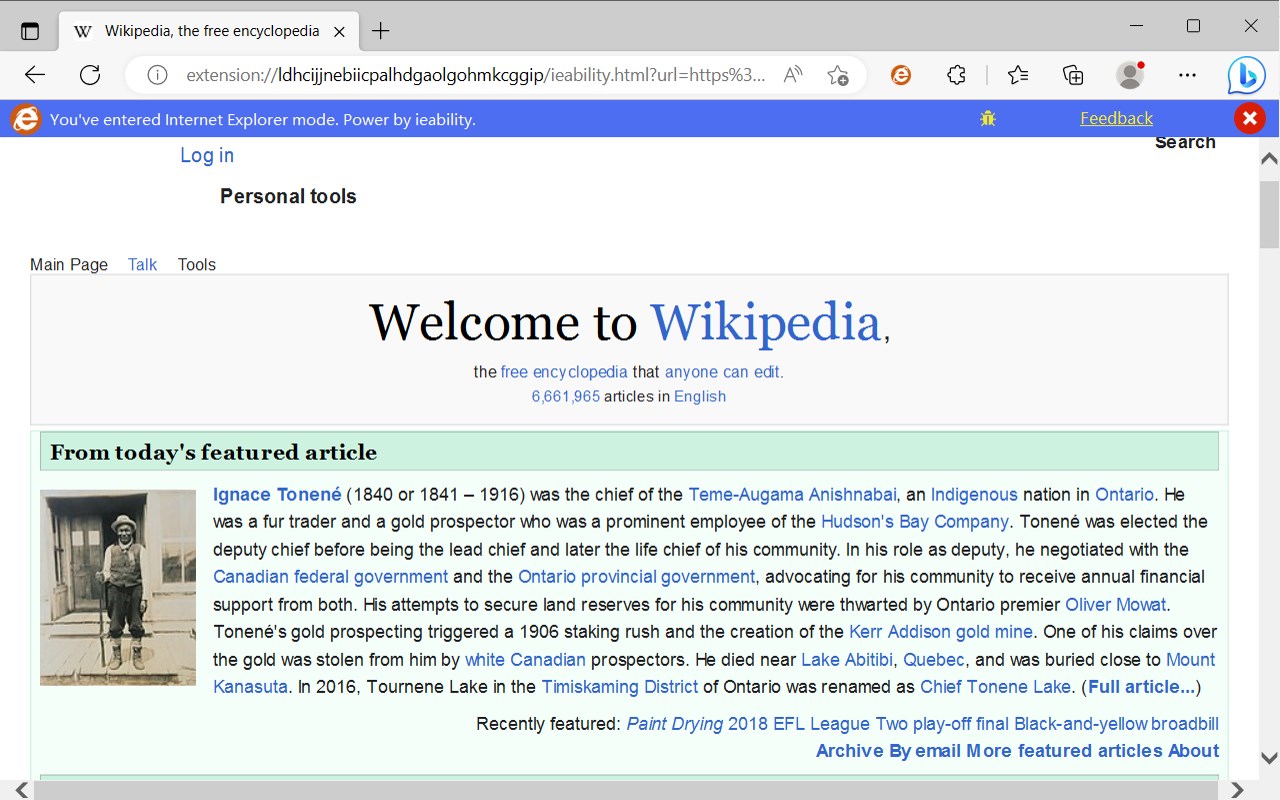Open the Extensions puzzle menu
Screen dimensions: 1280x800
[x=956, y=75]
